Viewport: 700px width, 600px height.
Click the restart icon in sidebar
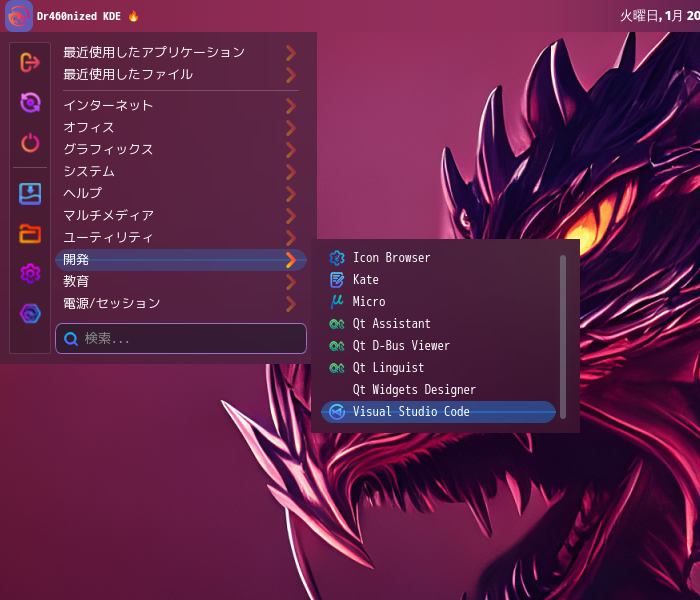point(30,103)
